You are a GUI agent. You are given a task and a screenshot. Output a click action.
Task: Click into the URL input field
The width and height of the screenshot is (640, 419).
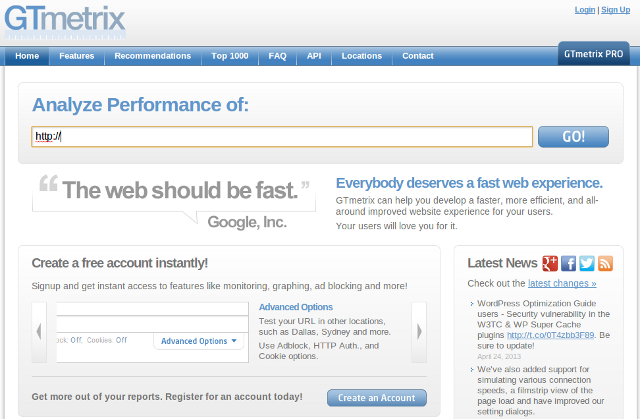click(281, 137)
